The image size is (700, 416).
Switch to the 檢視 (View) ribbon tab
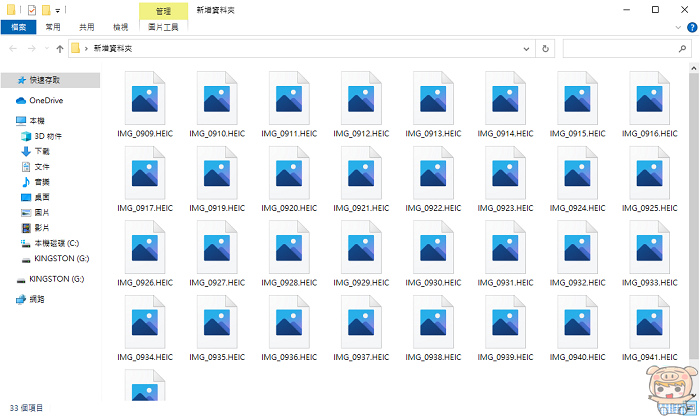click(120, 27)
